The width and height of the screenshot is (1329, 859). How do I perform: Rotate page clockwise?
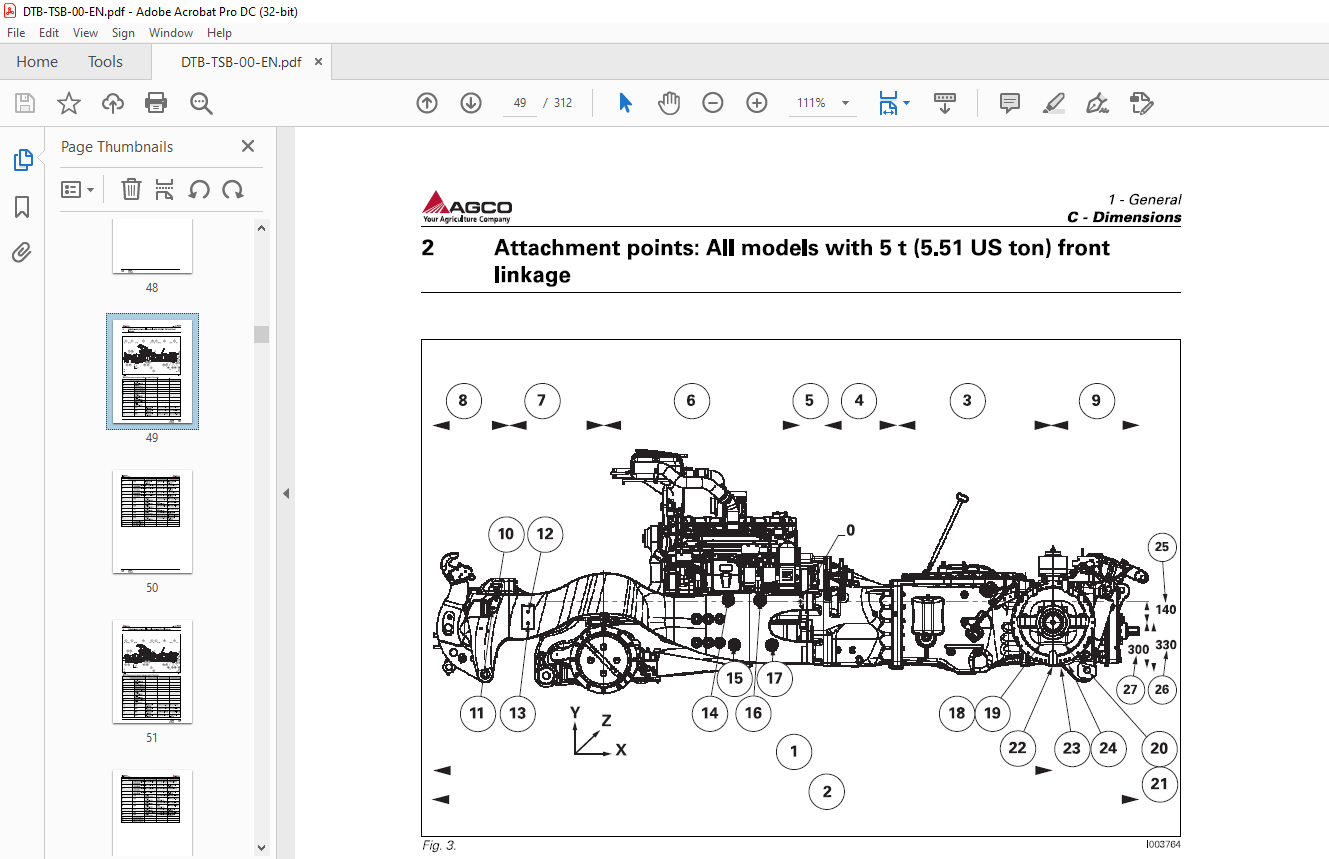pos(233,189)
